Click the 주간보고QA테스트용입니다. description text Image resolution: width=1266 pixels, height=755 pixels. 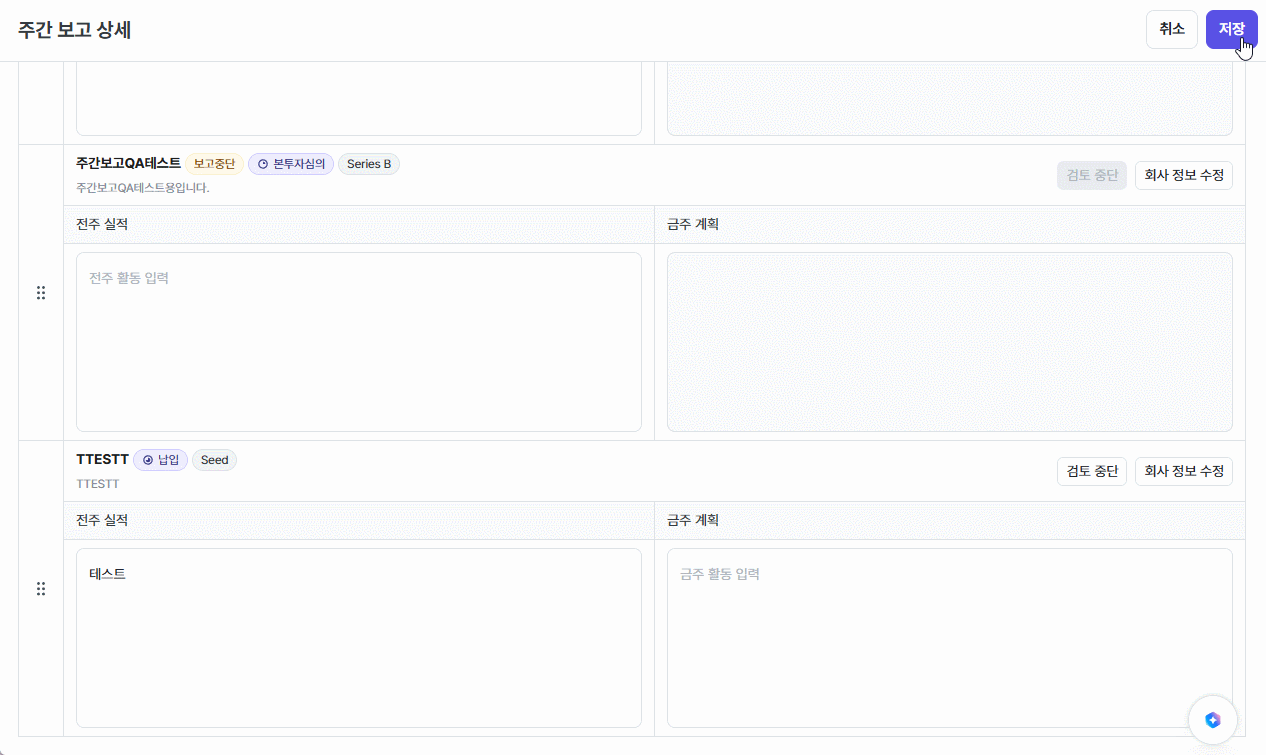pos(143,187)
